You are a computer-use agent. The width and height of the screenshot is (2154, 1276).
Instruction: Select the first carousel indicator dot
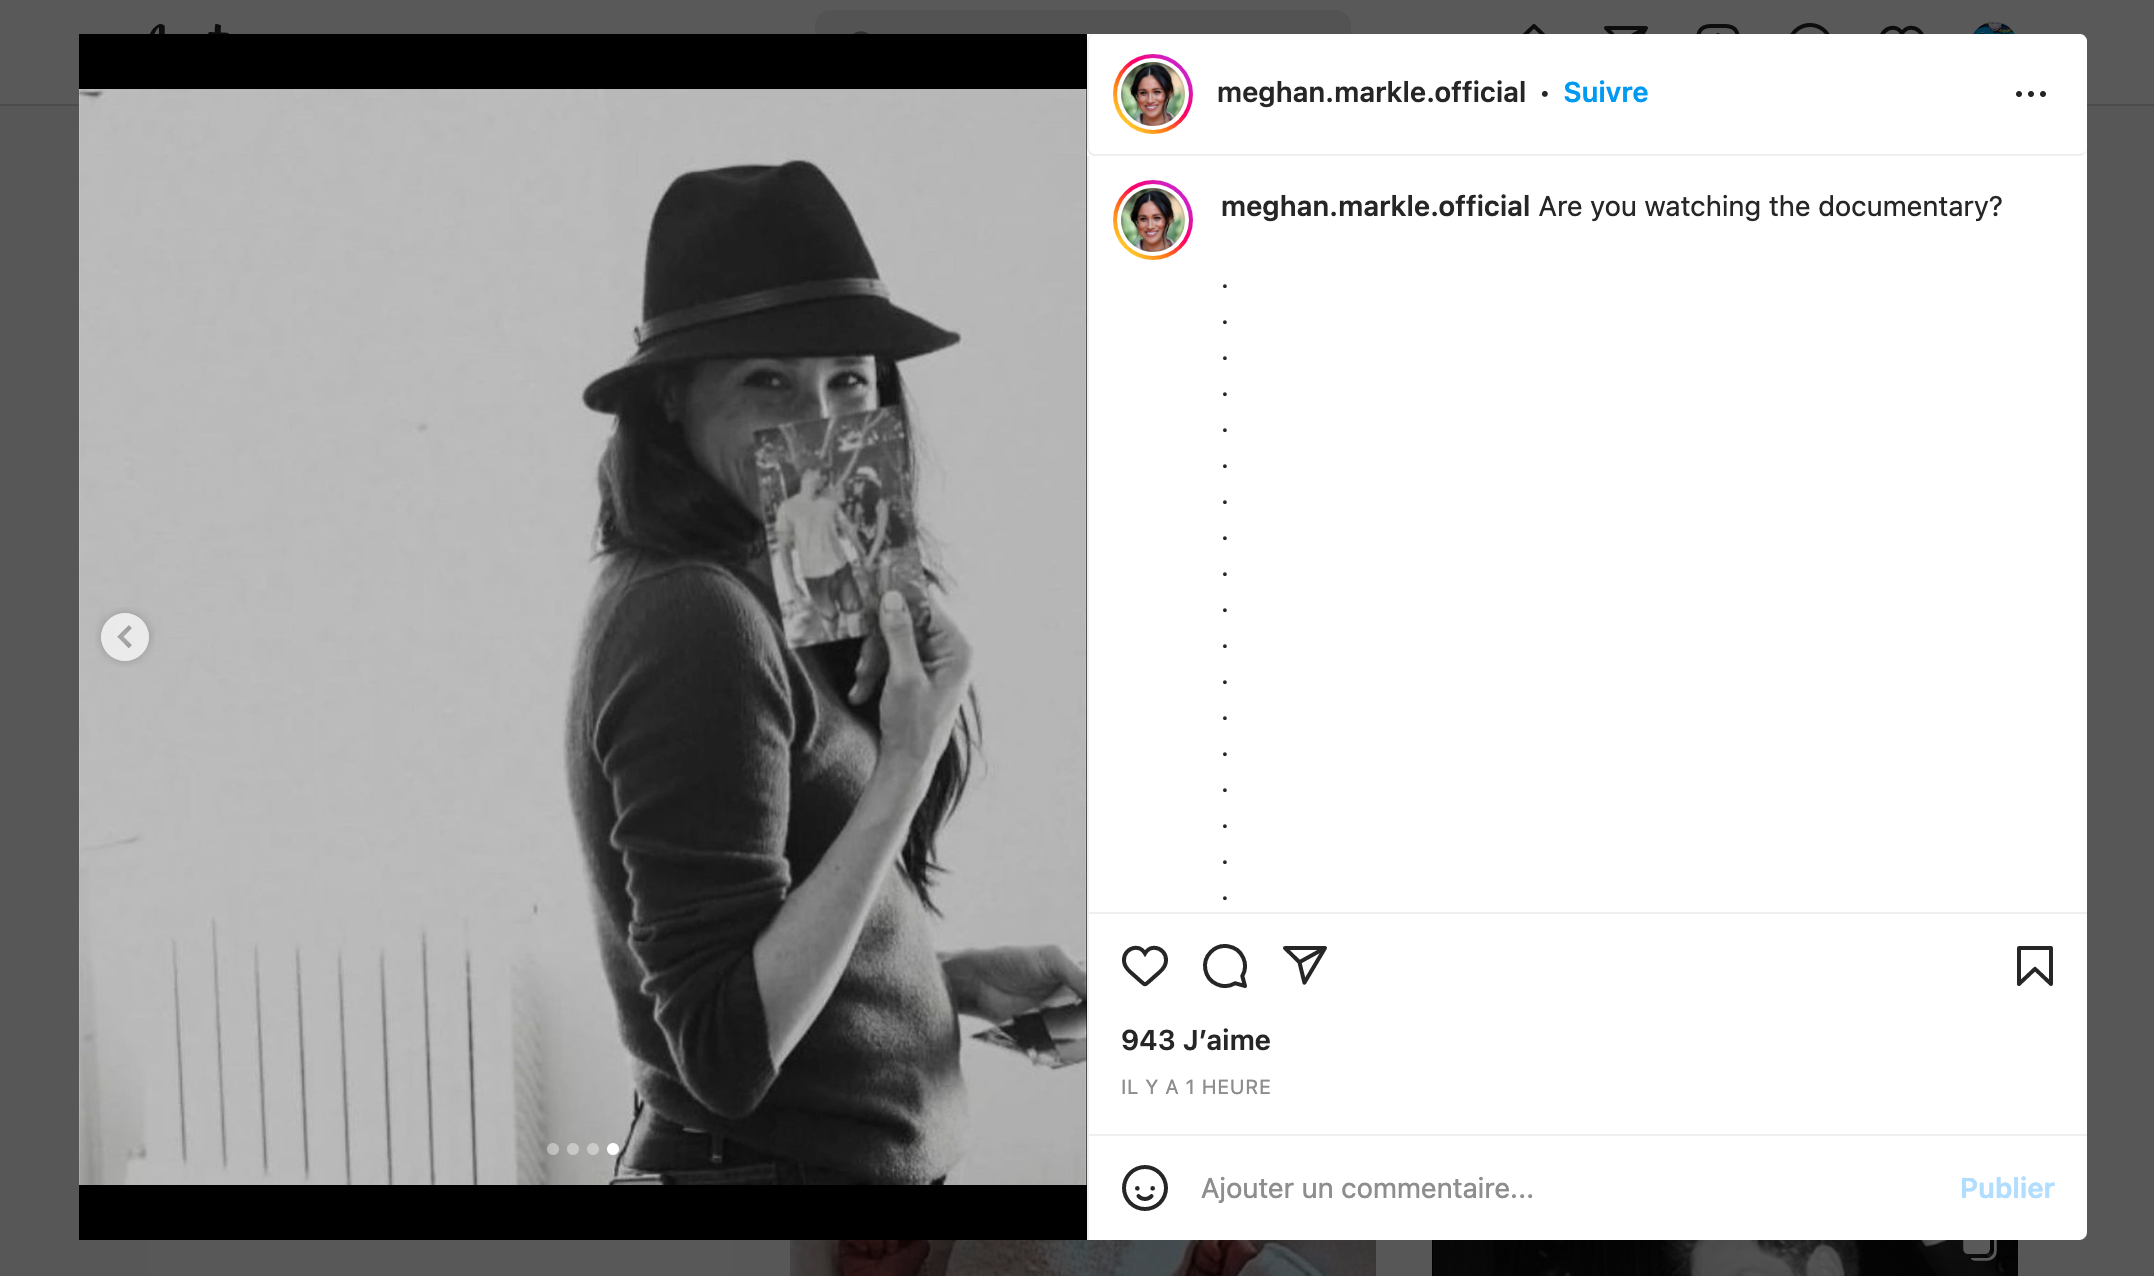point(553,1149)
